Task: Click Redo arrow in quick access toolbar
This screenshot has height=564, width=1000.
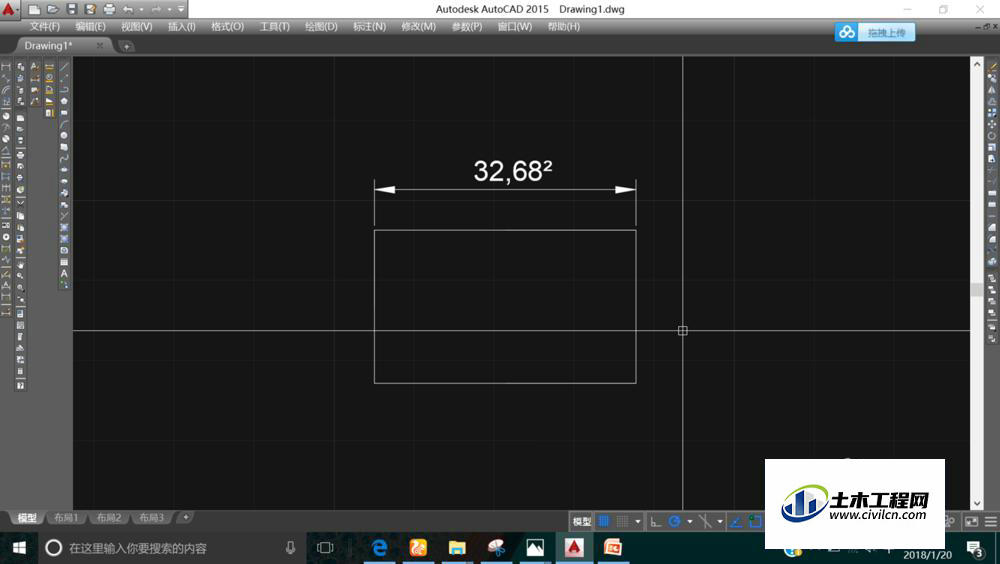Action: click(156, 10)
